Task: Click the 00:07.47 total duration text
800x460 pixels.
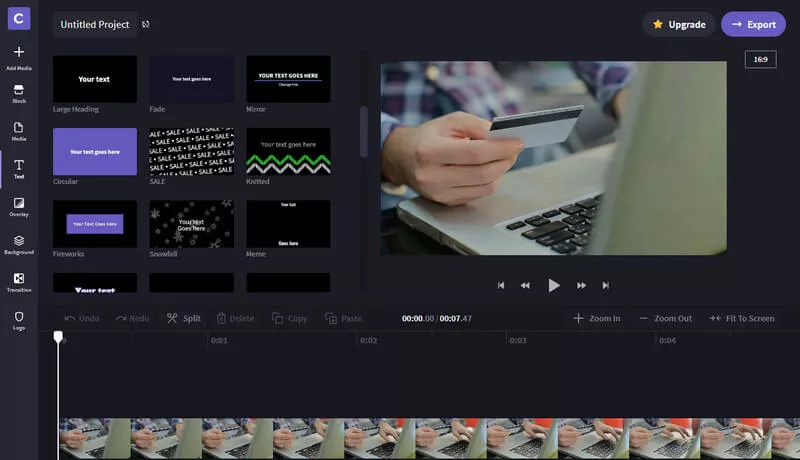Action: 456,318
